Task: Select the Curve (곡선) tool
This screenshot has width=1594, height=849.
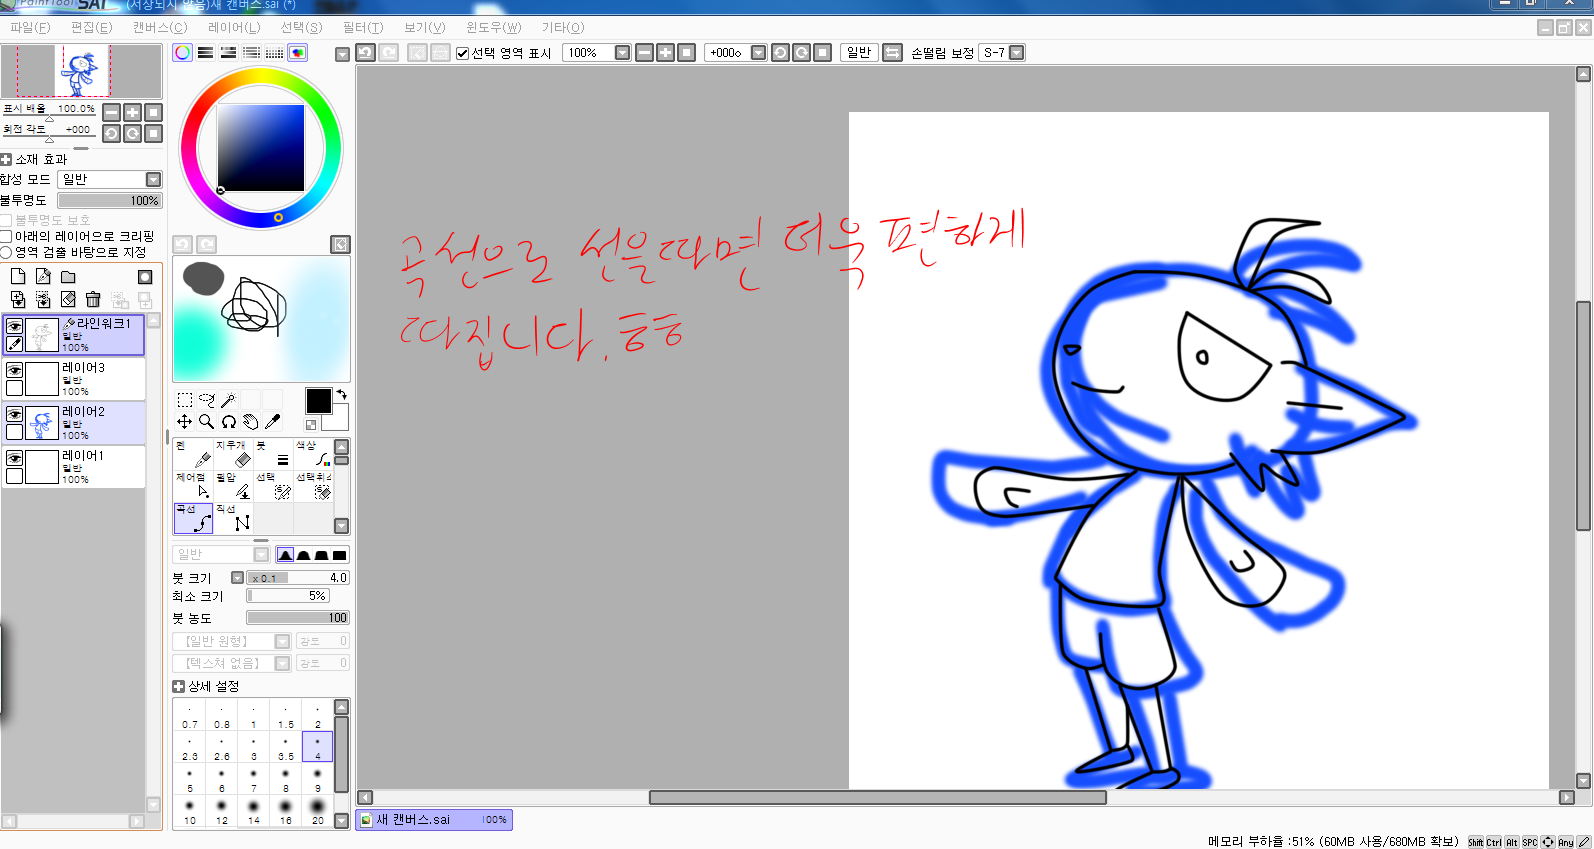Action: 193,519
